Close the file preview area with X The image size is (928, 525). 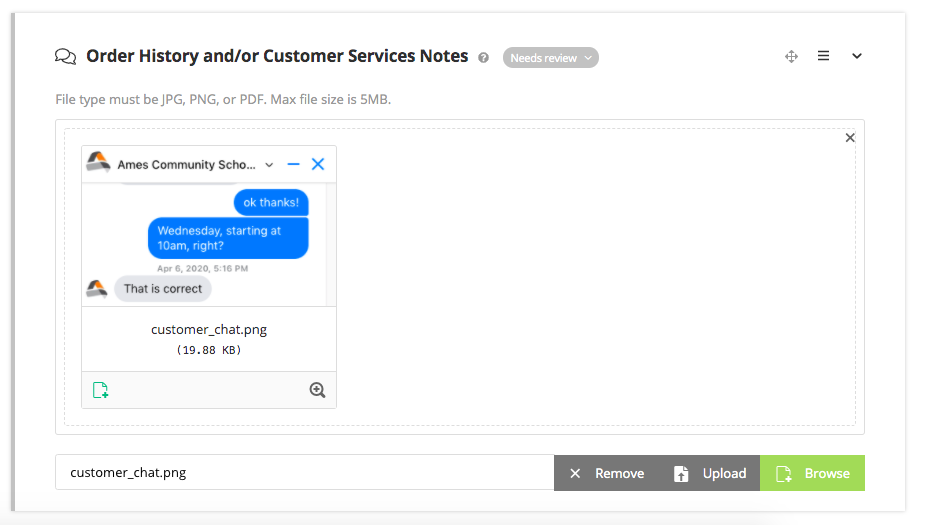pyautogui.click(x=850, y=138)
